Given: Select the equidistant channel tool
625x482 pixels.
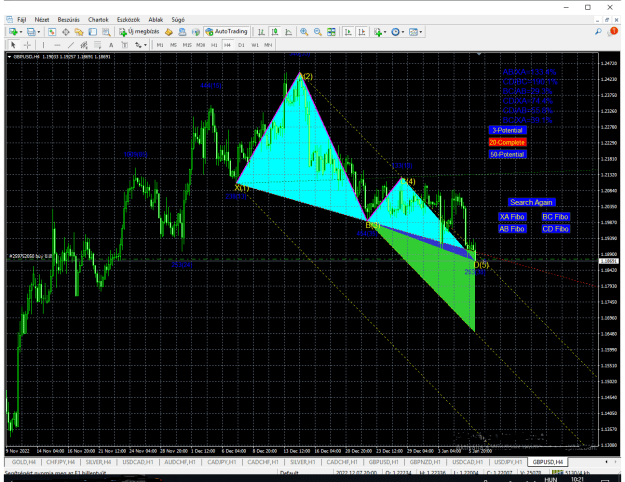Looking at the screenshot, I should click(84, 45).
